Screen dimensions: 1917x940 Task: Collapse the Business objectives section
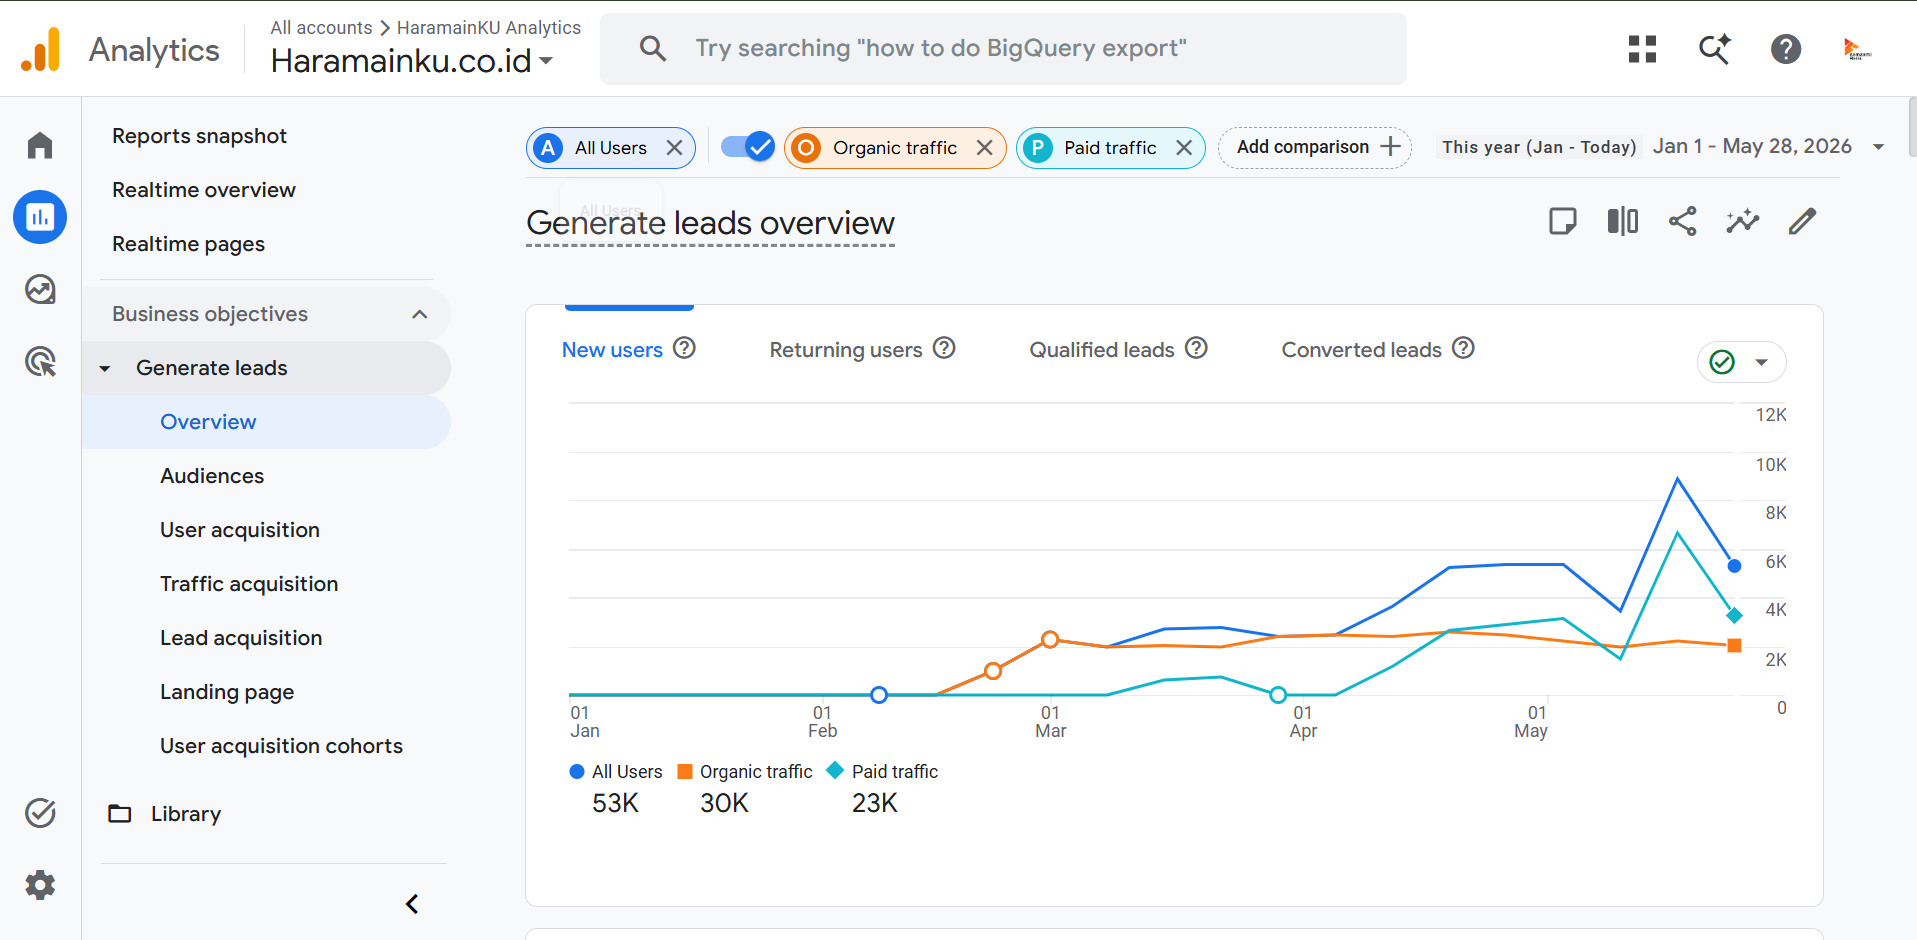coord(420,314)
